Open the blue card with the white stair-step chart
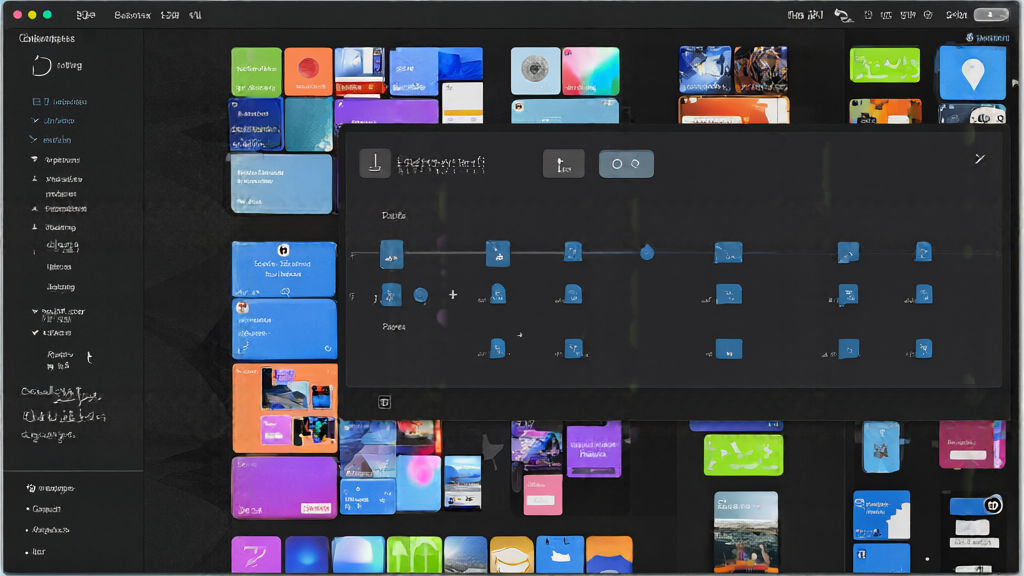1024x576 pixels. pos(882,515)
